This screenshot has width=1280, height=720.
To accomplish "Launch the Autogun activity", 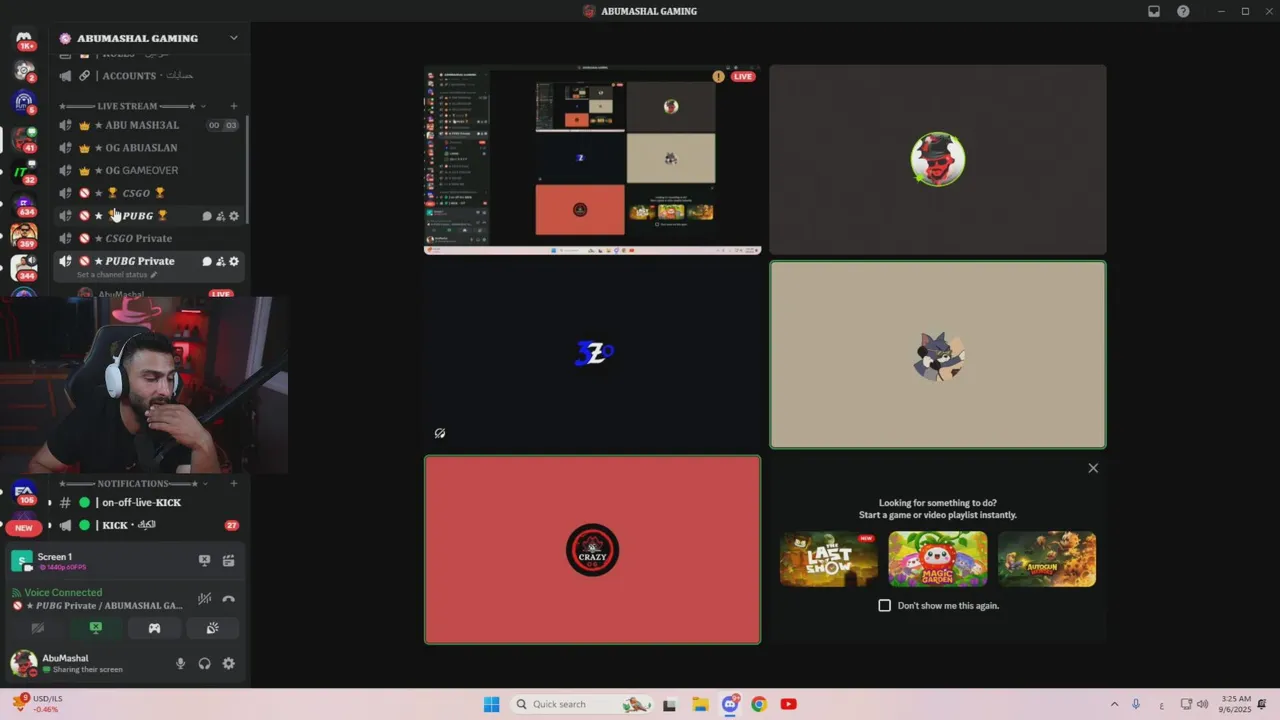I will coord(1047,559).
